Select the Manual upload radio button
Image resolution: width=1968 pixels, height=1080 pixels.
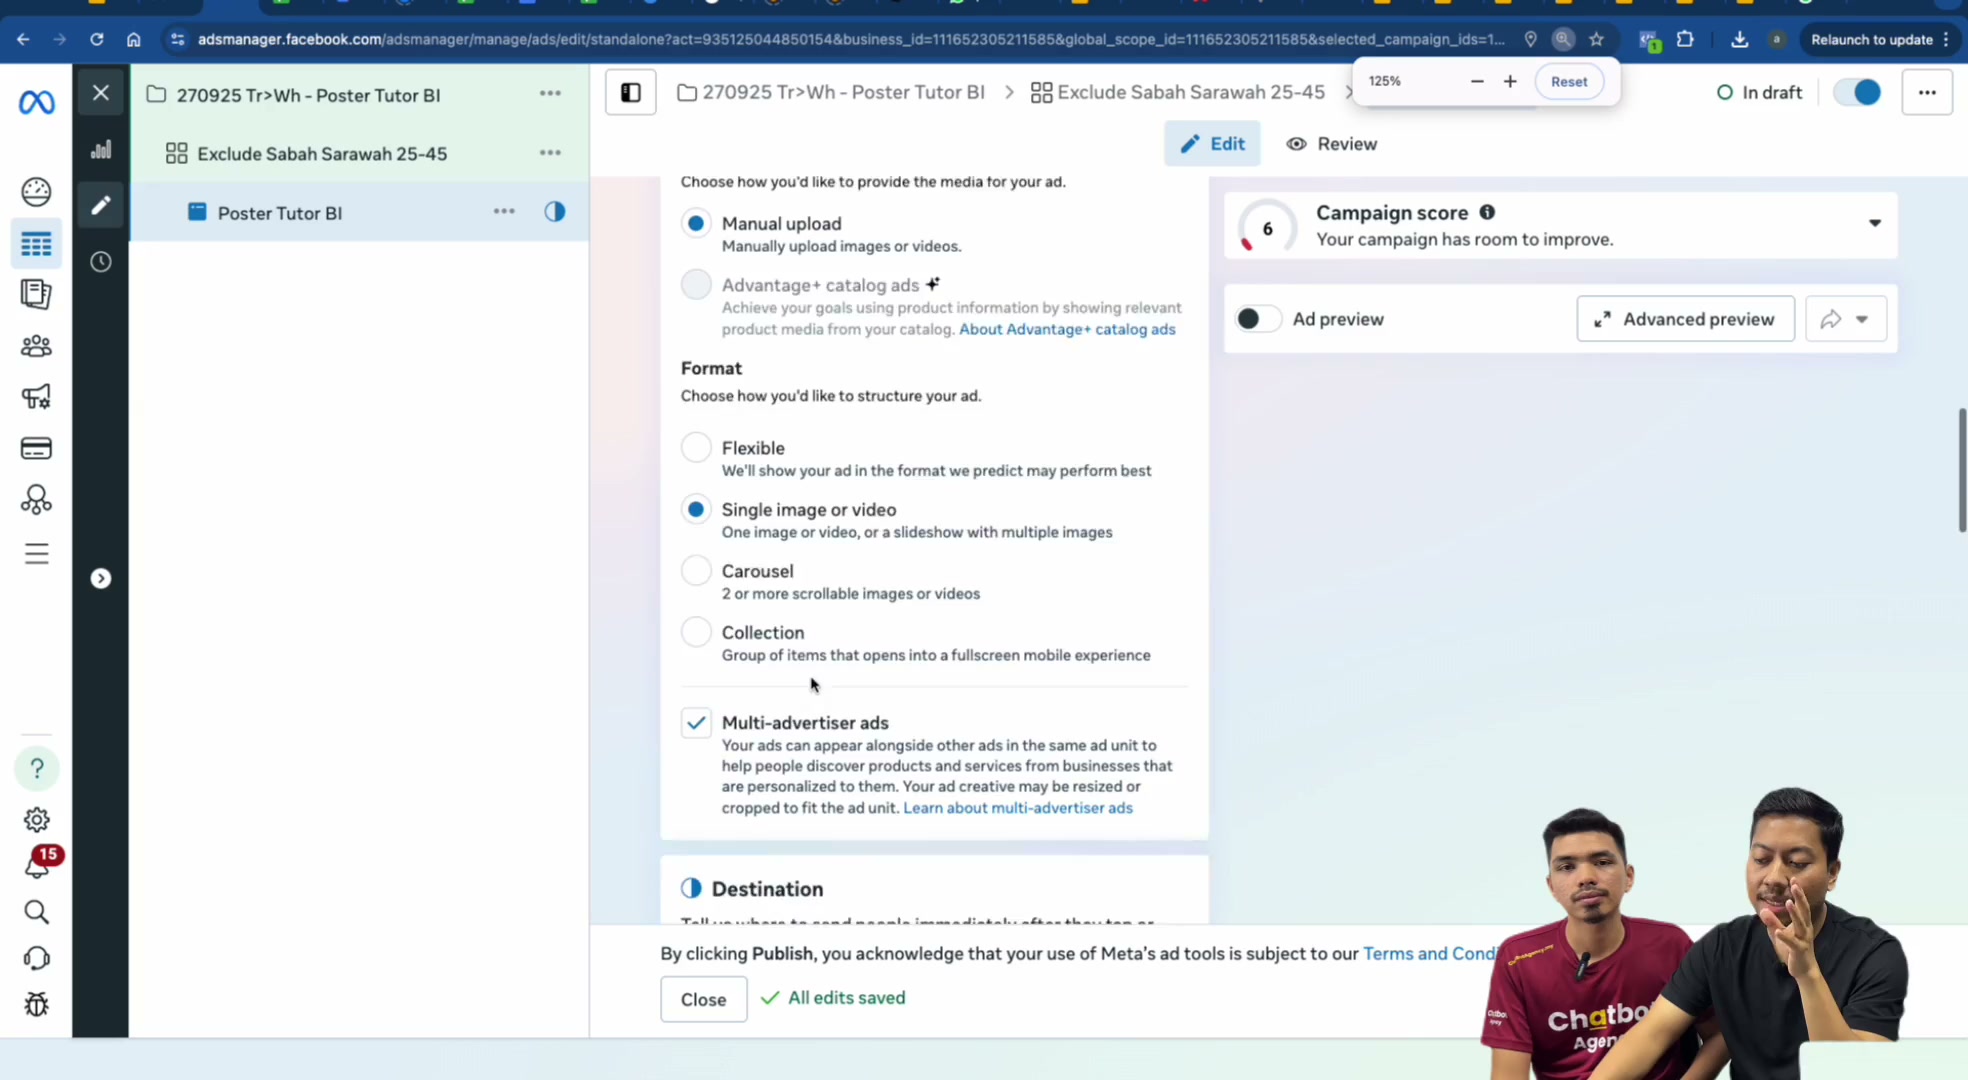coord(696,223)
